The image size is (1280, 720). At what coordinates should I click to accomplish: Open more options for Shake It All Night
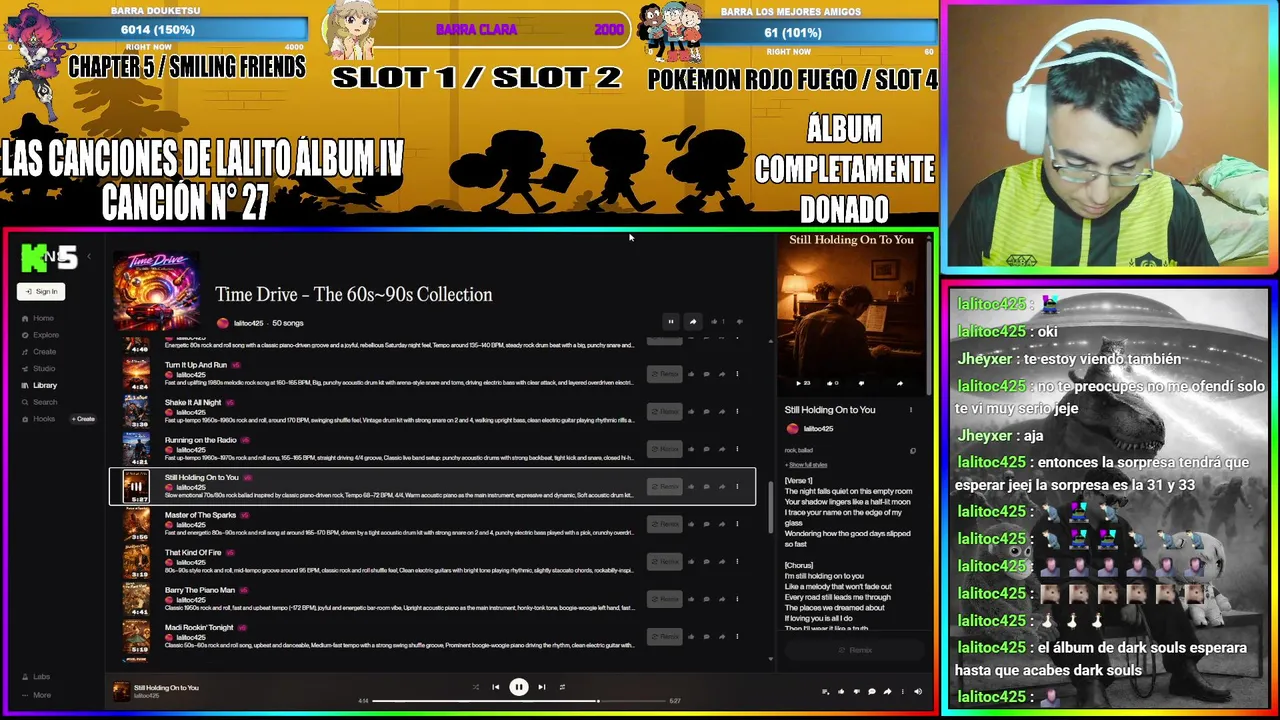[x=737, y=411]
